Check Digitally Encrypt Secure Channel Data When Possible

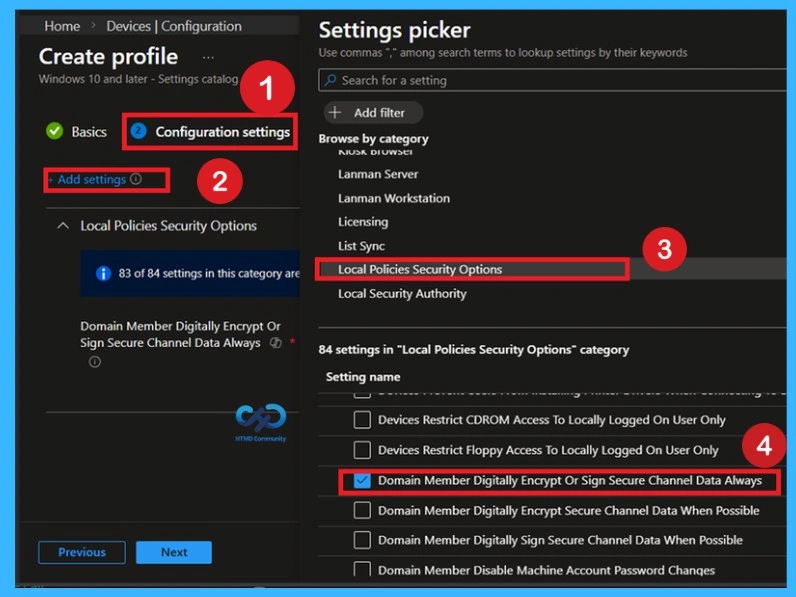pyautogui.click(x=362, y=510)
